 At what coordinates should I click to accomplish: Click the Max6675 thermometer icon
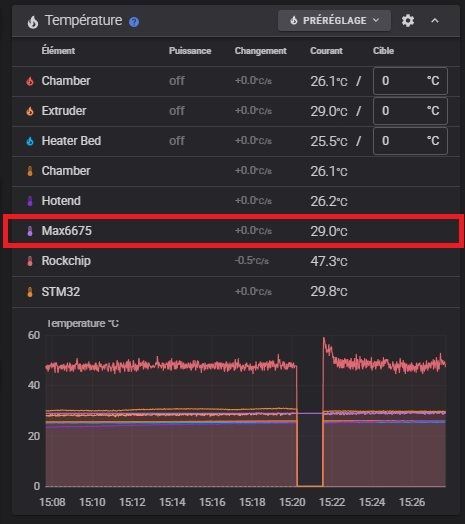pyautogui.click(x=30, y=231)
